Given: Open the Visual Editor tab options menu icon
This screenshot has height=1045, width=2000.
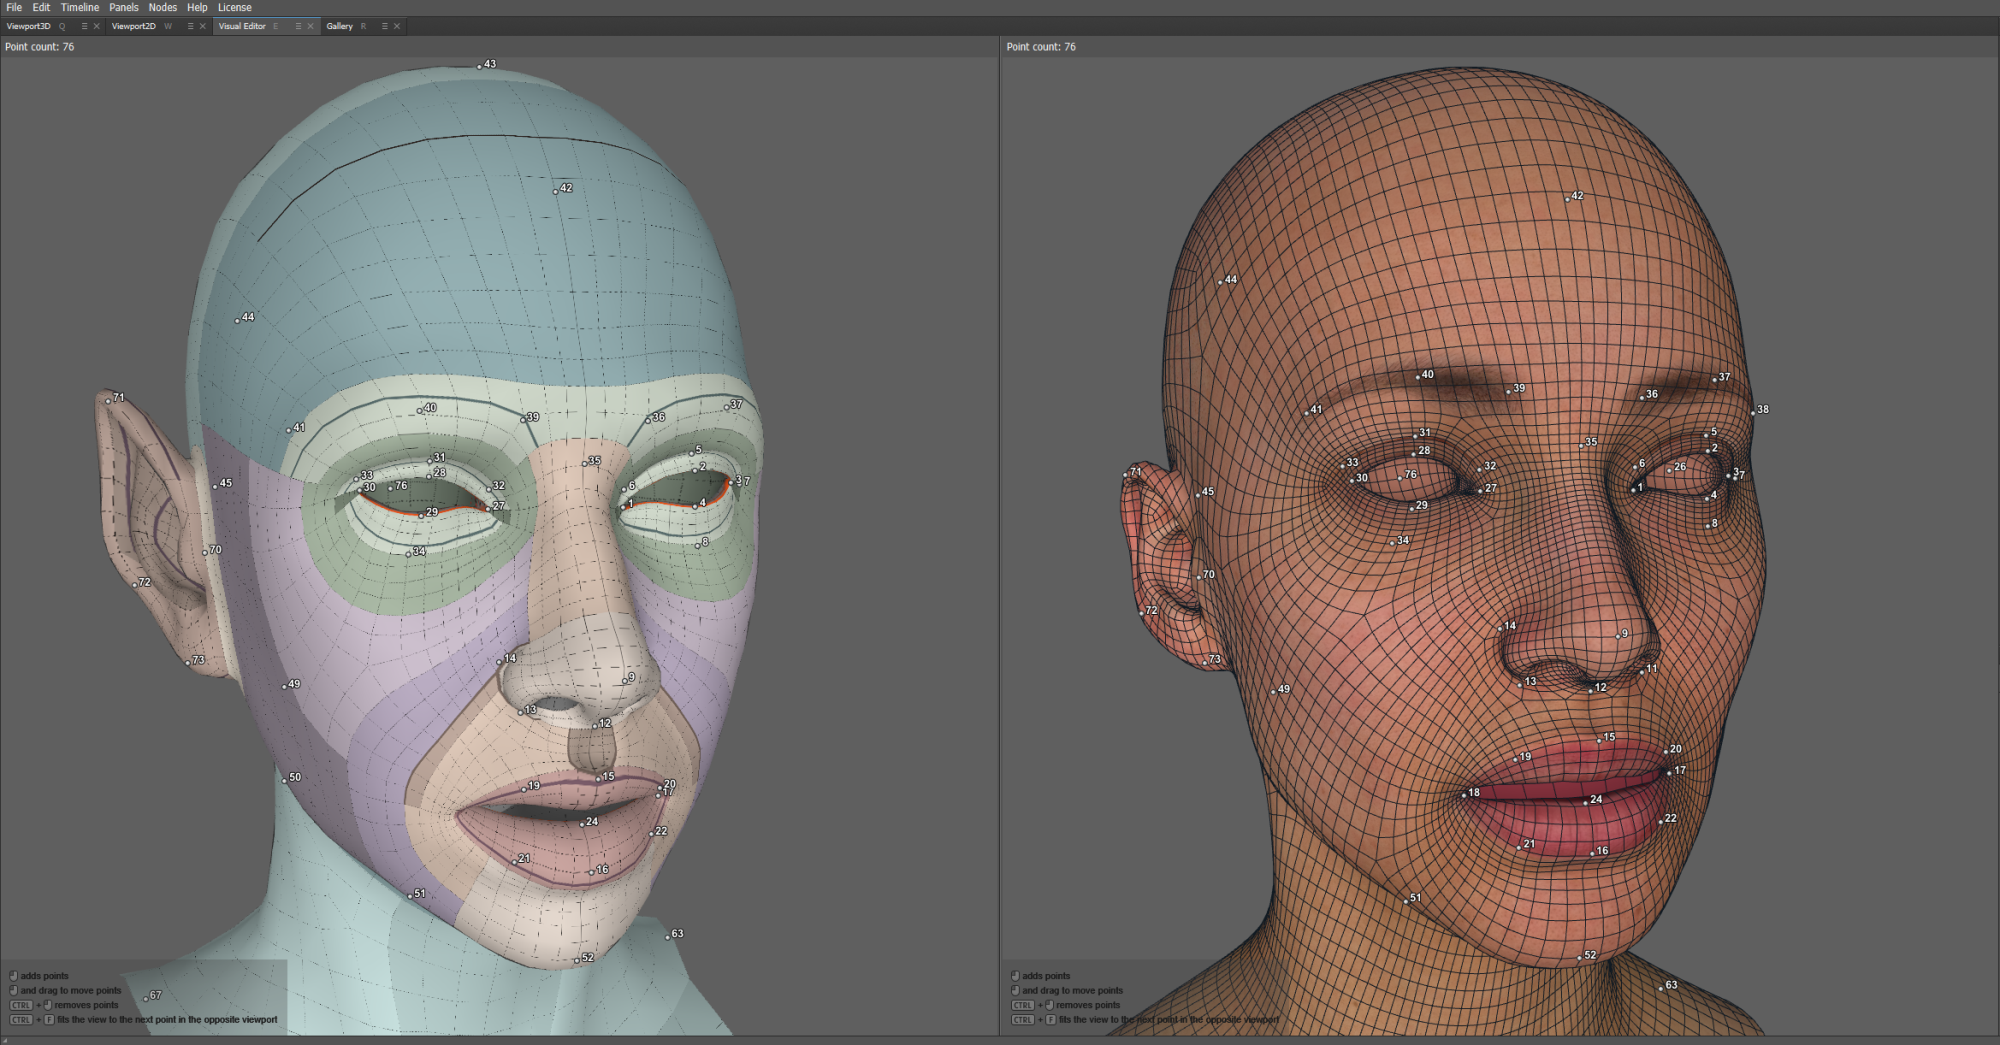Looking at the screenshot, I should pyautogui.click(x=298, y=27).
